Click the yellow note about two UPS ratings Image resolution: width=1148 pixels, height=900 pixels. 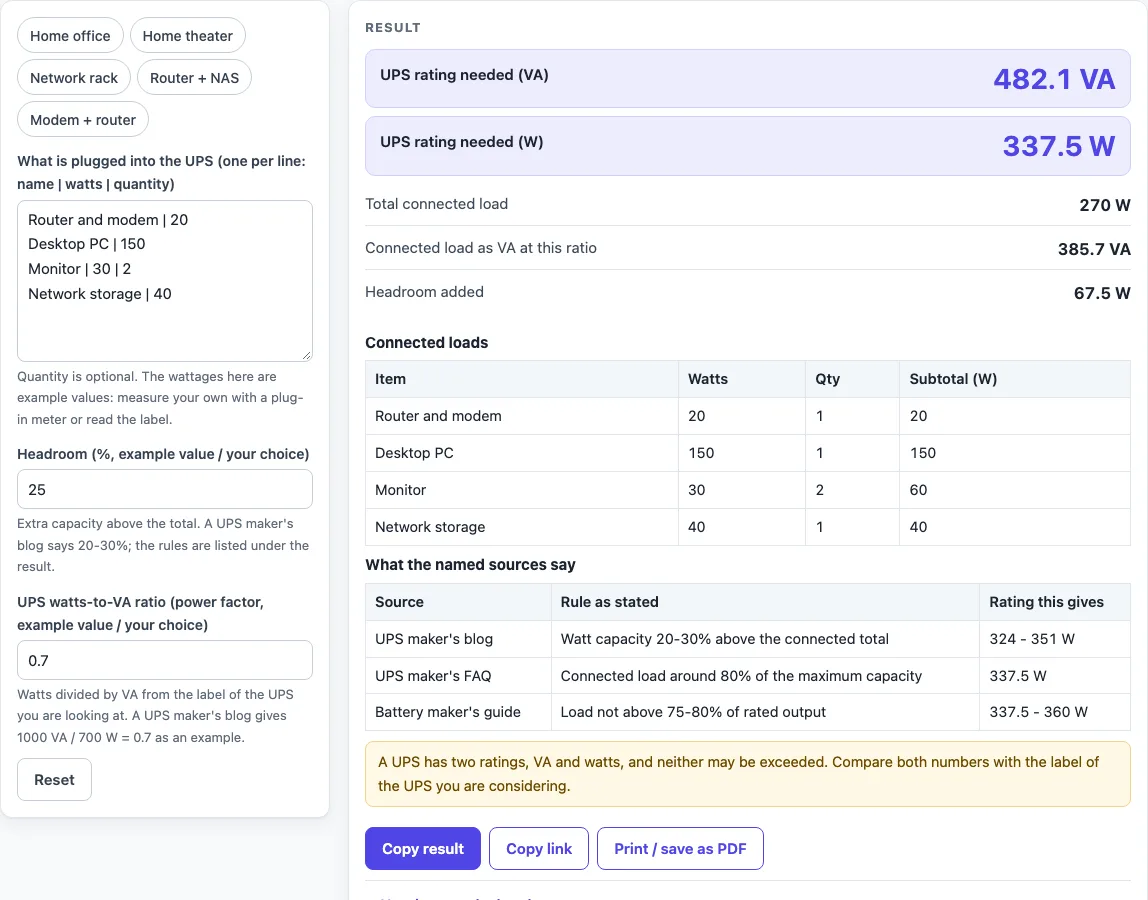(x=748, y=774)
